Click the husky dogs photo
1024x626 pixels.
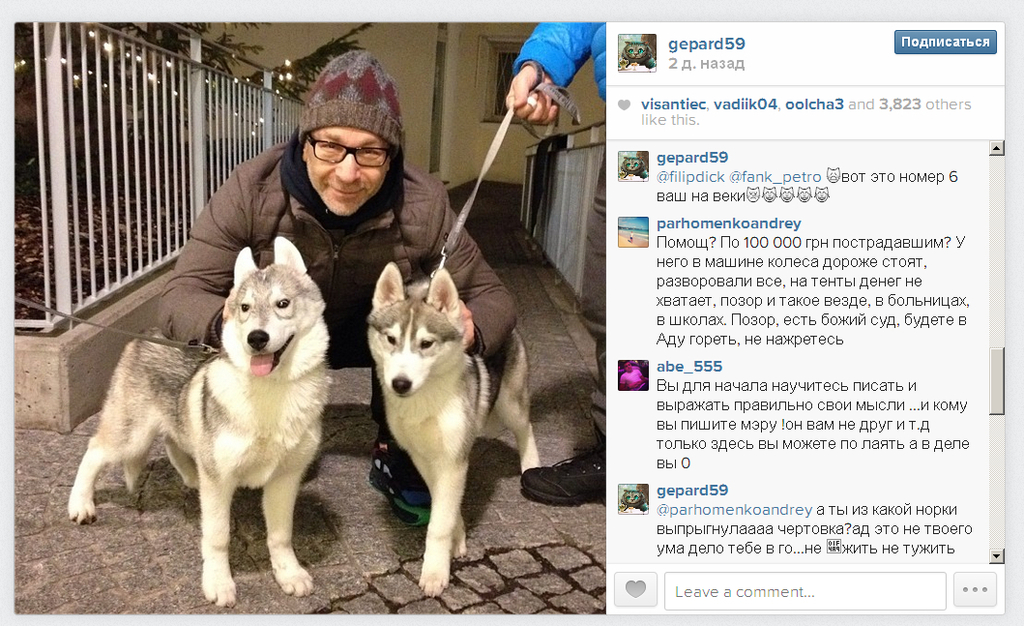(310, 318)
